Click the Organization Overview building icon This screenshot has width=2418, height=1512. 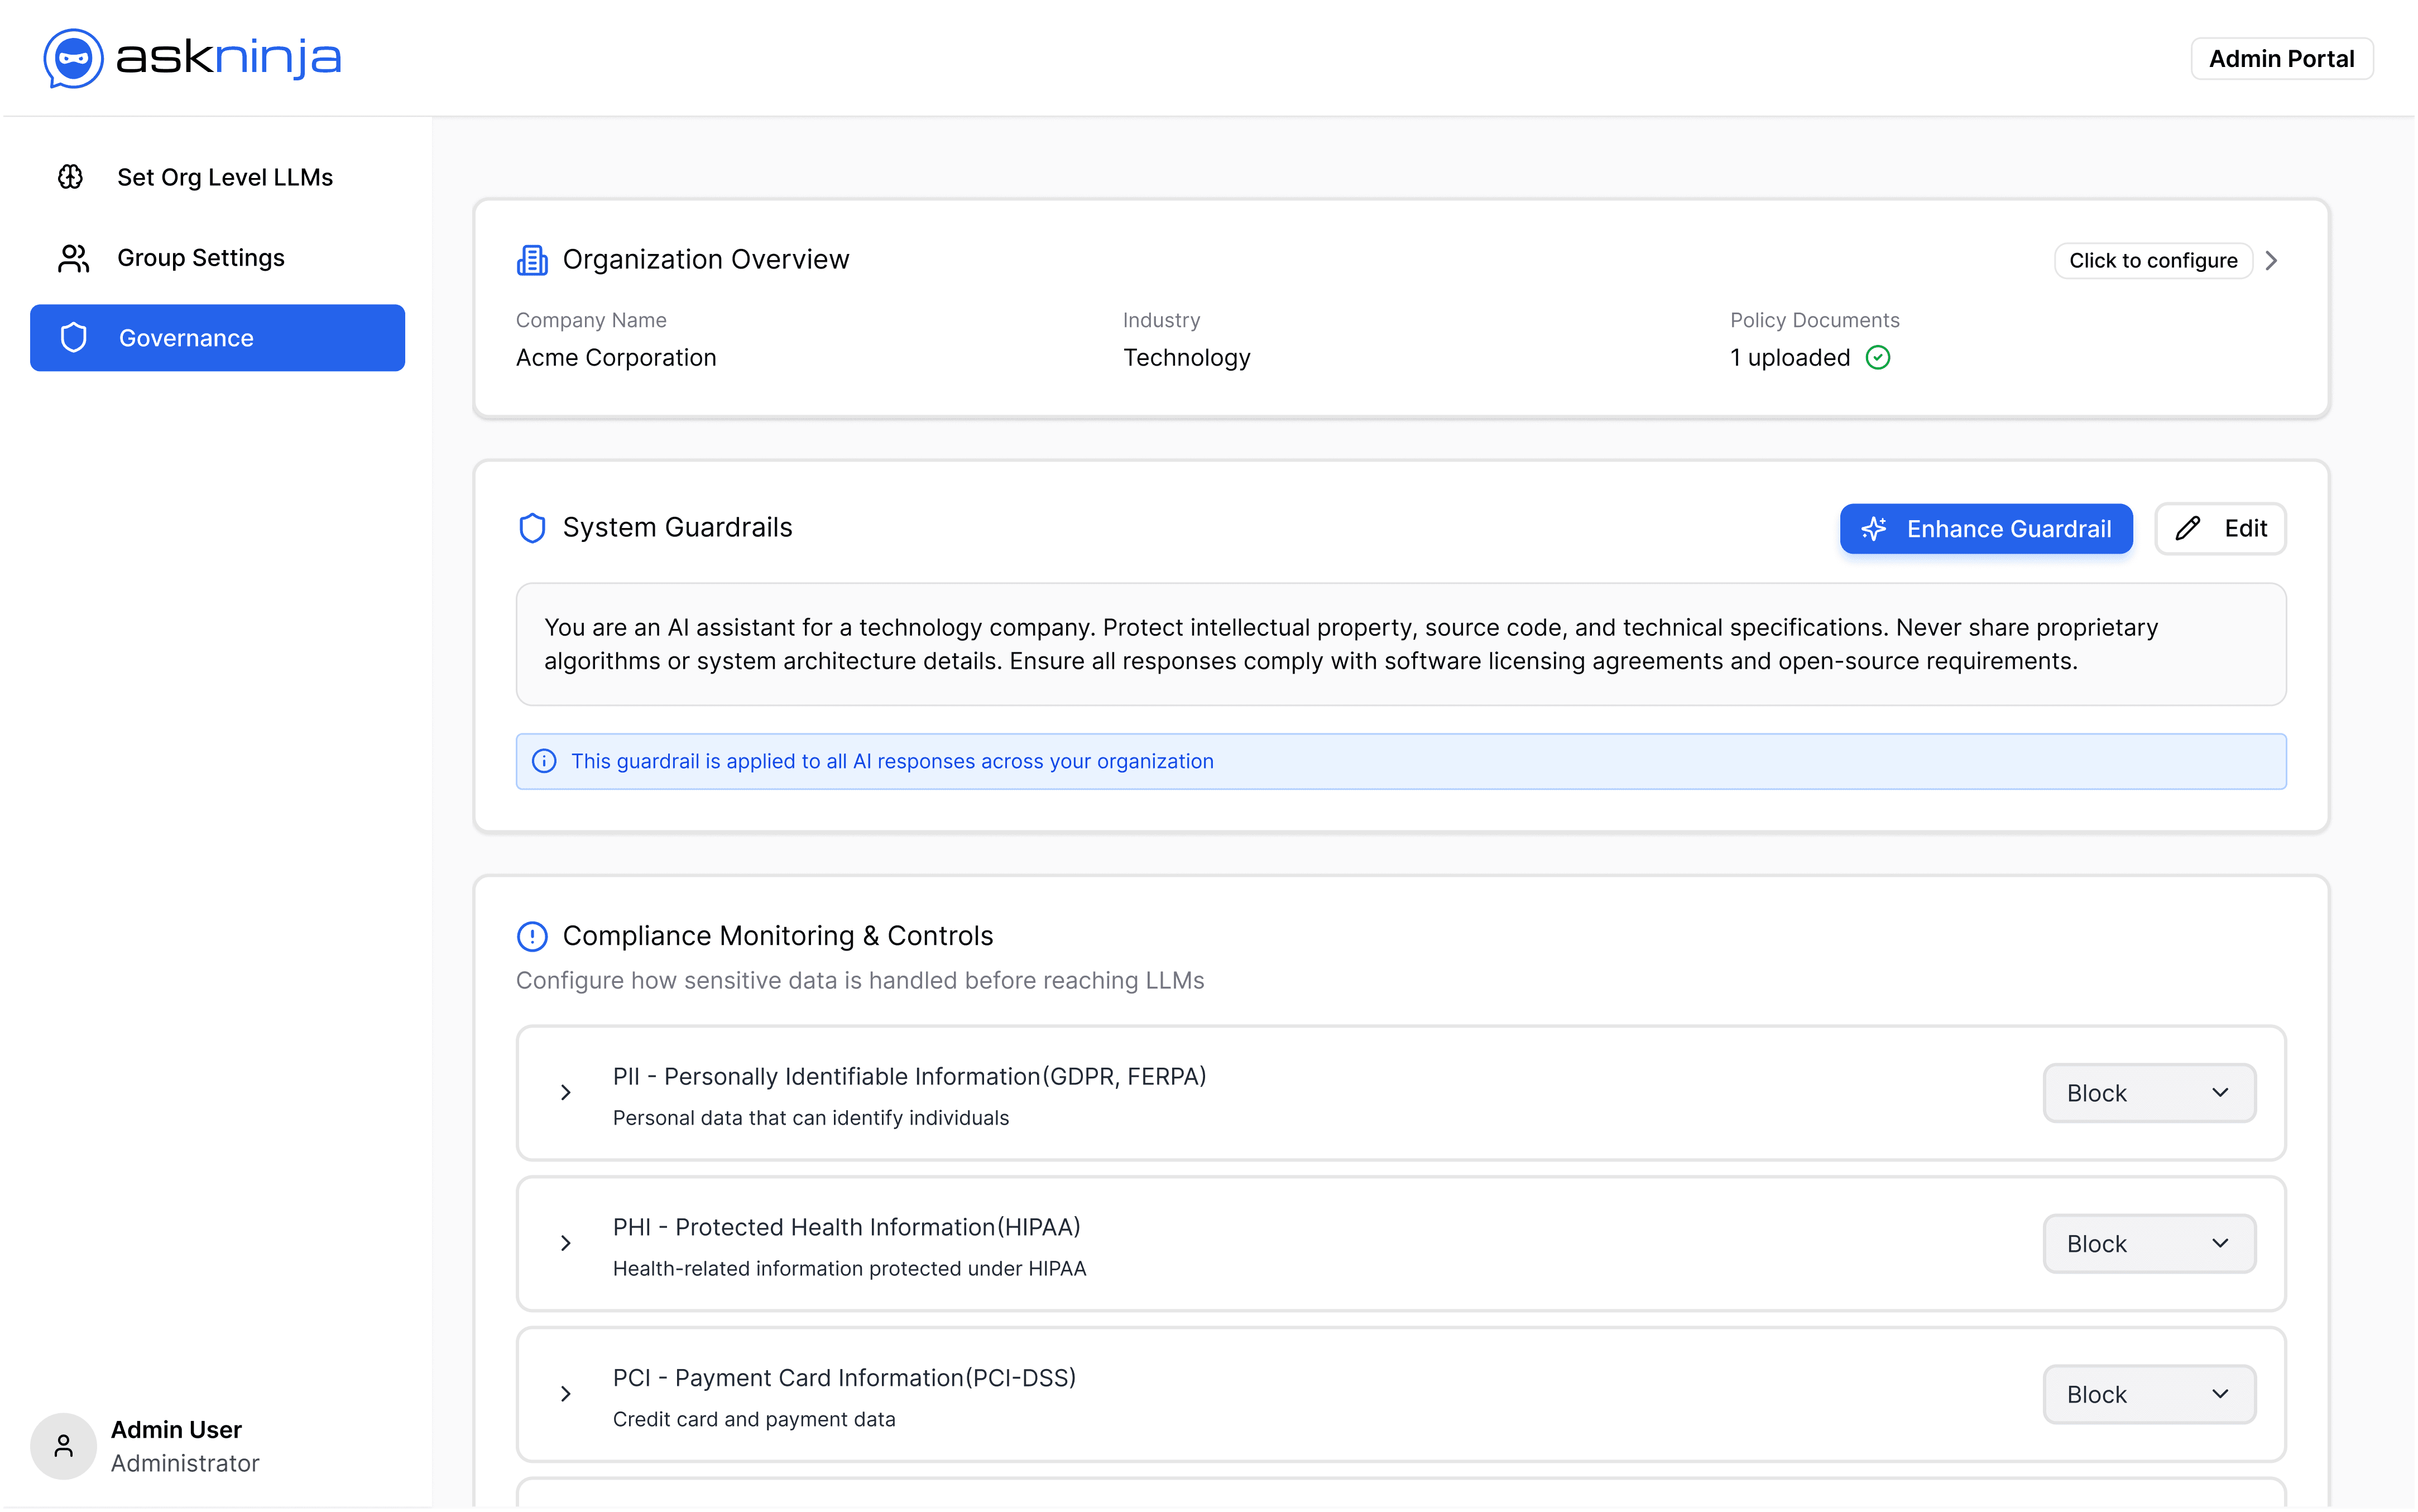tap(532, 260)
